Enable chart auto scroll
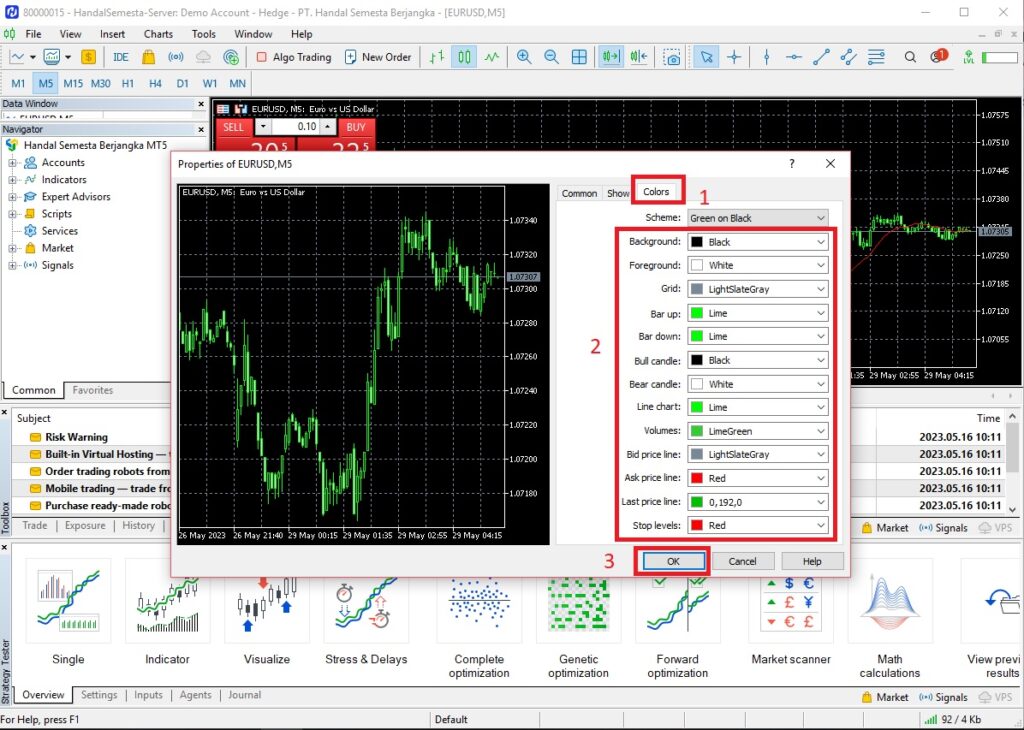Screen dimensions: 1024x730 point(611,57)
